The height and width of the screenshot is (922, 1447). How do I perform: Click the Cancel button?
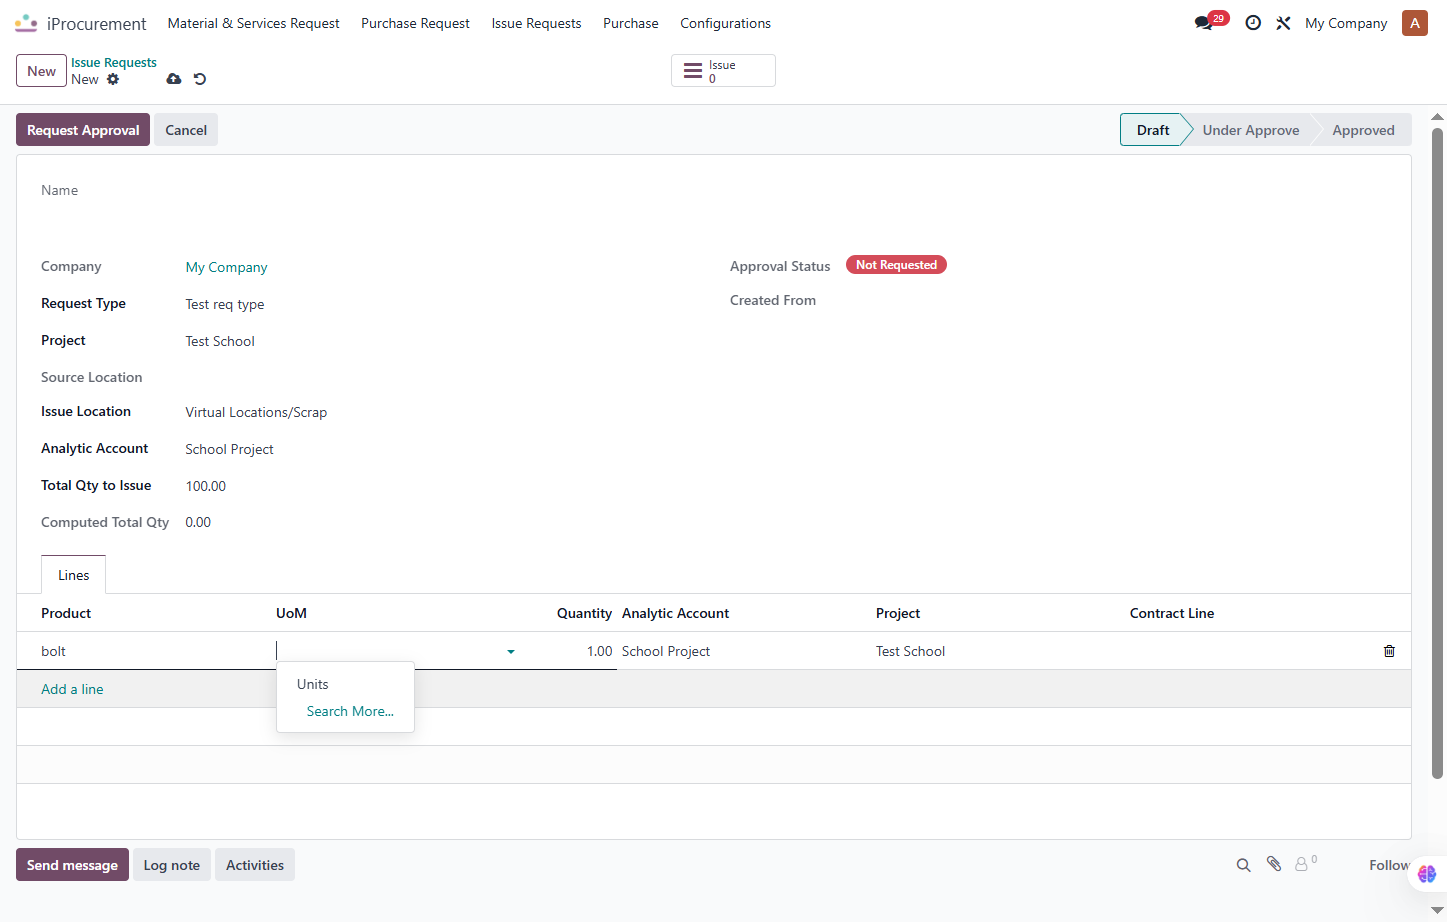[x=186, y=130]
